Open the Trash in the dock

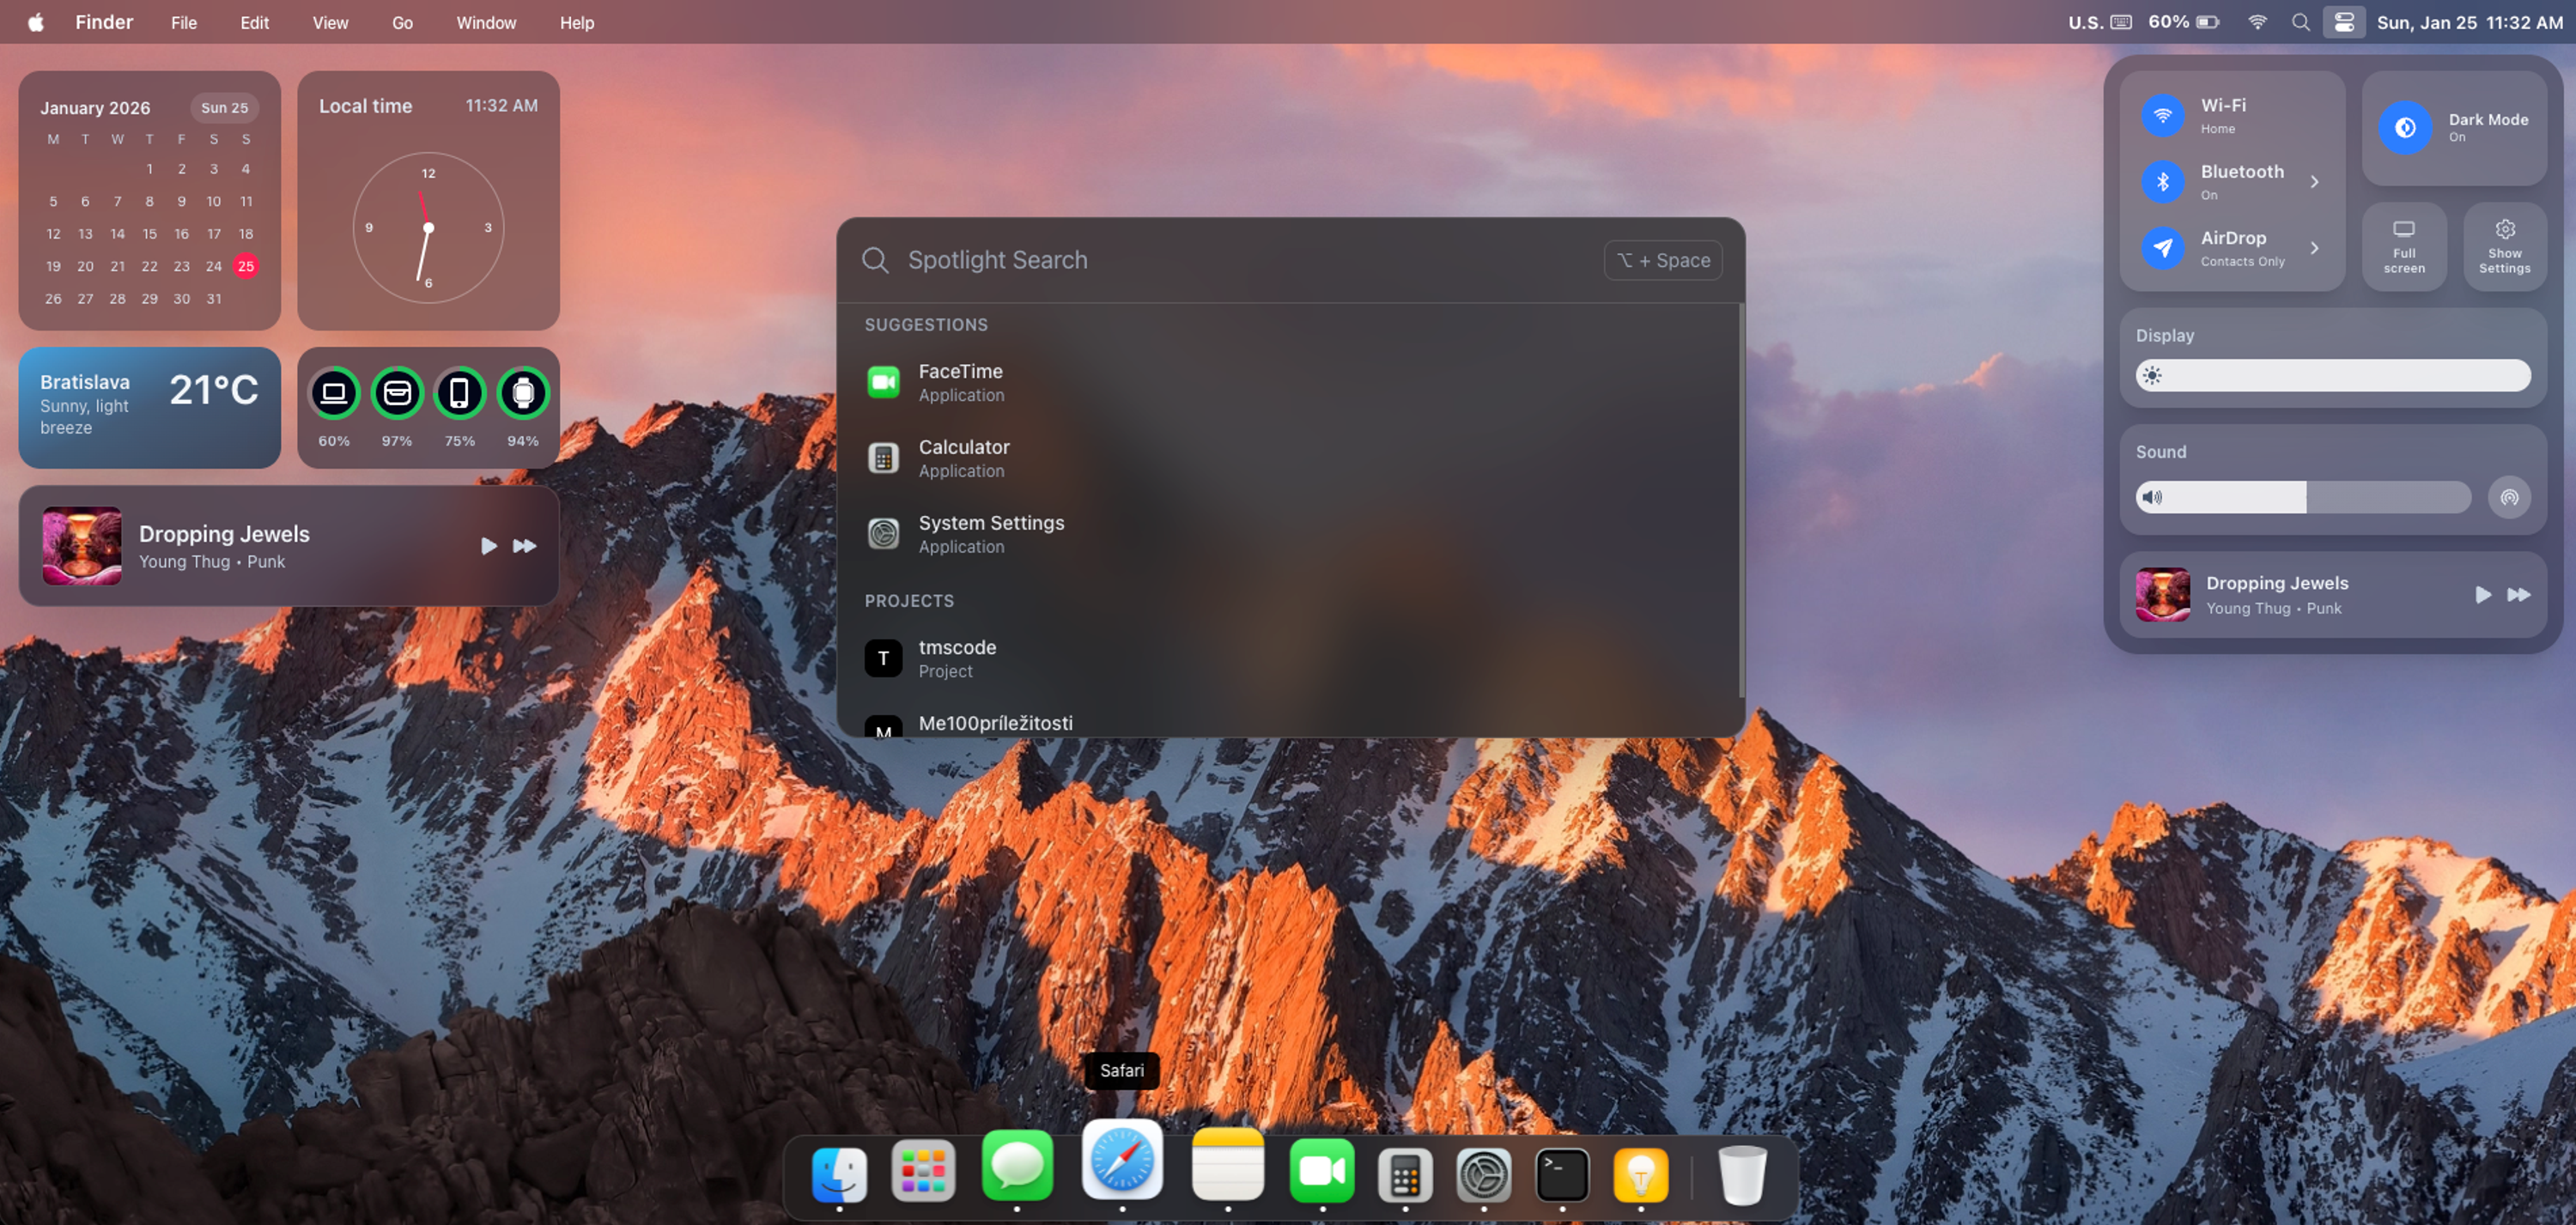coord(1742,1175)
